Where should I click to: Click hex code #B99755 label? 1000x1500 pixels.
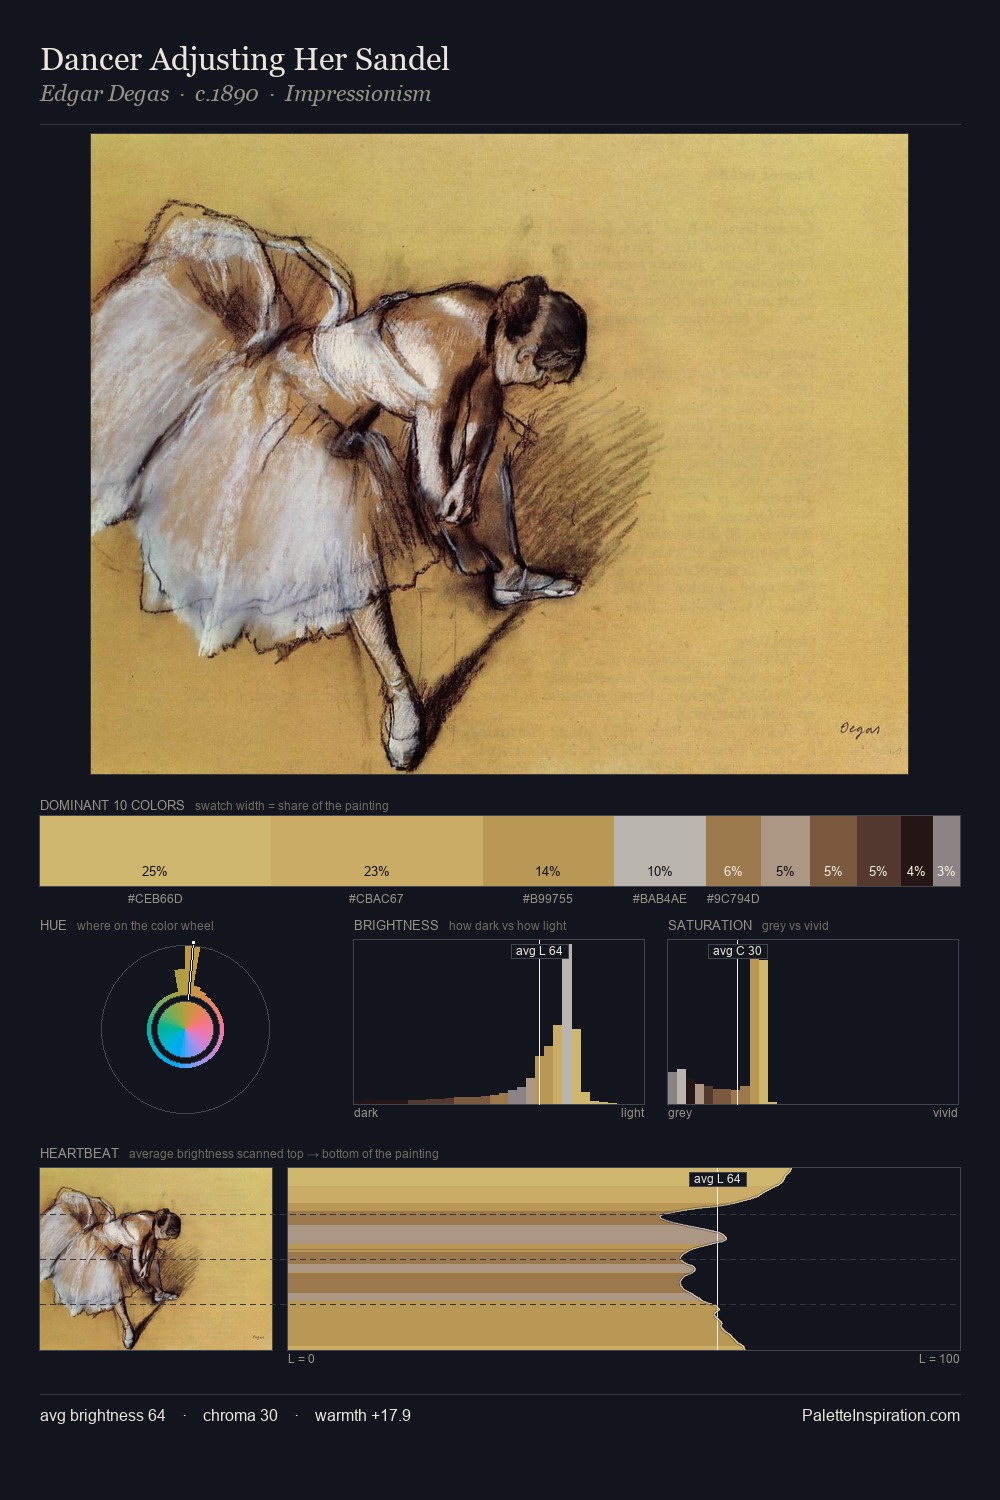click(548, 898)
